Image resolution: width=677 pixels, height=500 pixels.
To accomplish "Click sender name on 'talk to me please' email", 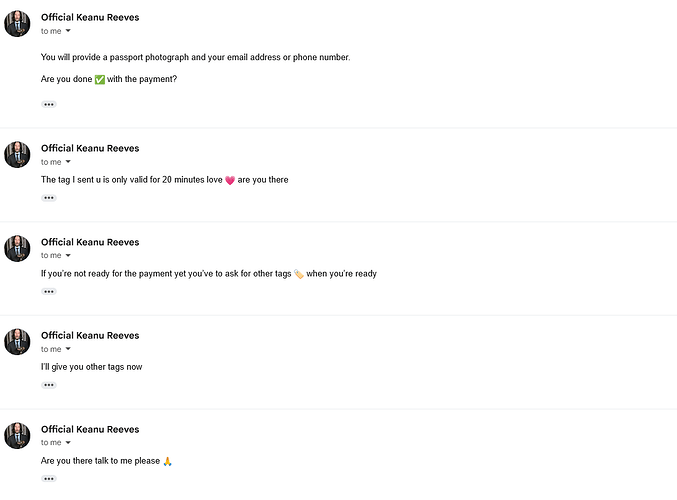I will (90, 429).
